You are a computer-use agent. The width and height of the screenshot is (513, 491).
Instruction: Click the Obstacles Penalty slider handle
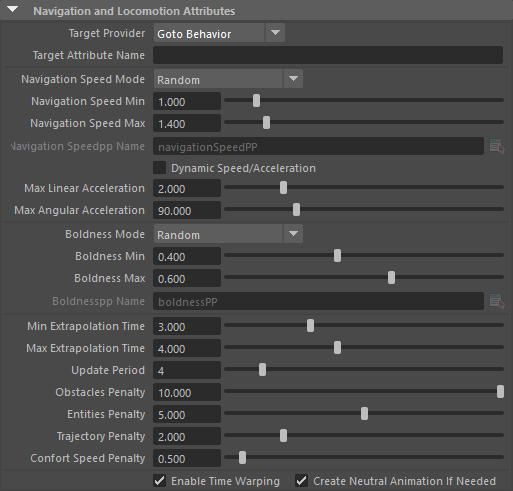pos(500,392)
